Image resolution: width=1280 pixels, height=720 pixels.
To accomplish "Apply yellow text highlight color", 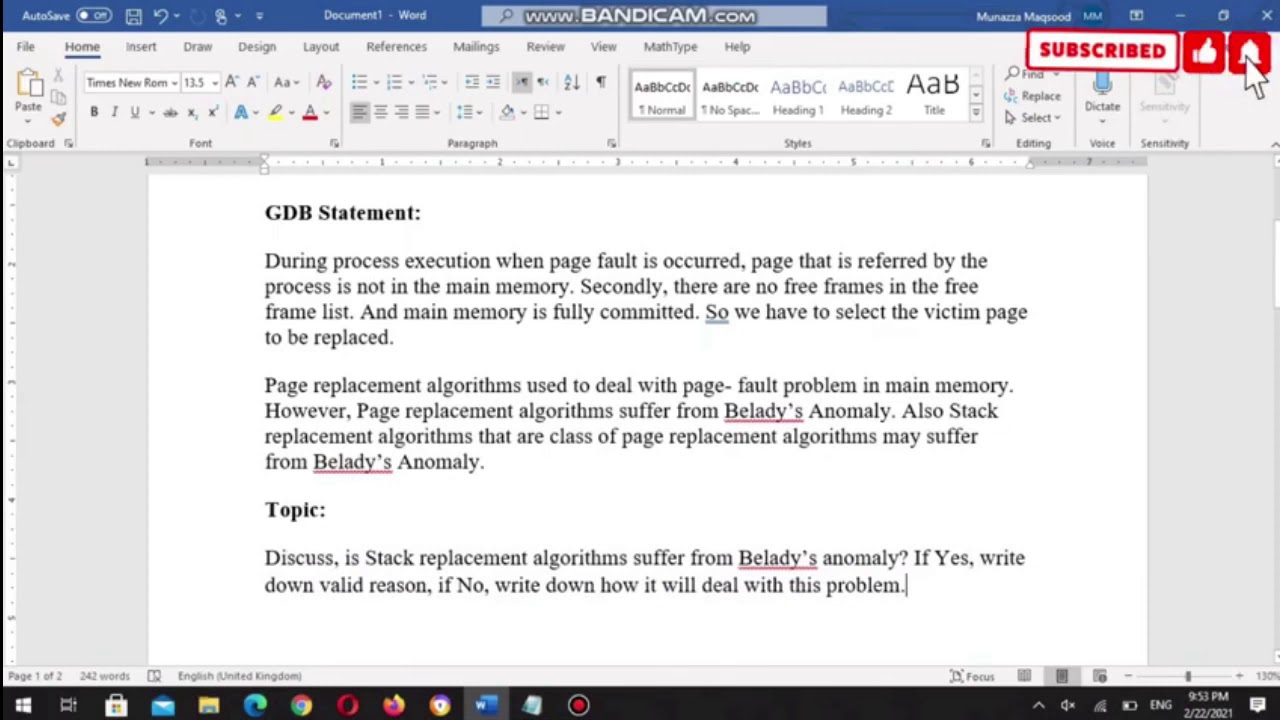I will (275, 112).
